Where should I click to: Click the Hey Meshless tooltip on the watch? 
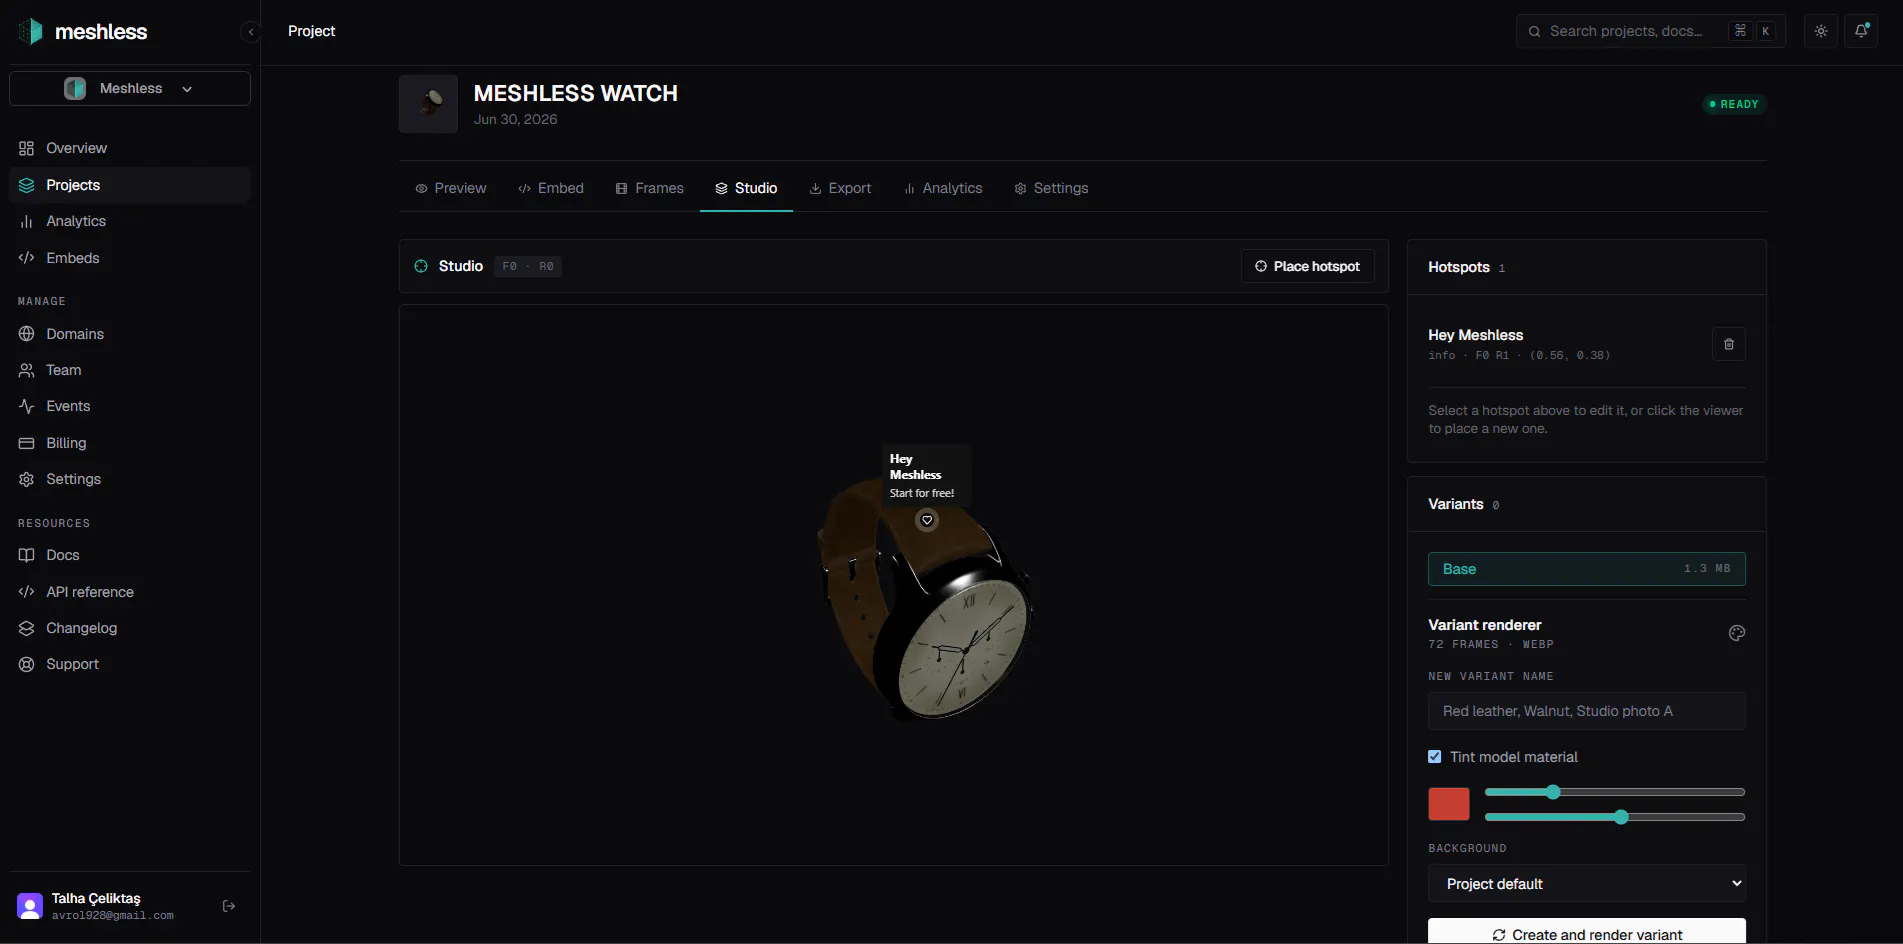(x=926, y=475)
